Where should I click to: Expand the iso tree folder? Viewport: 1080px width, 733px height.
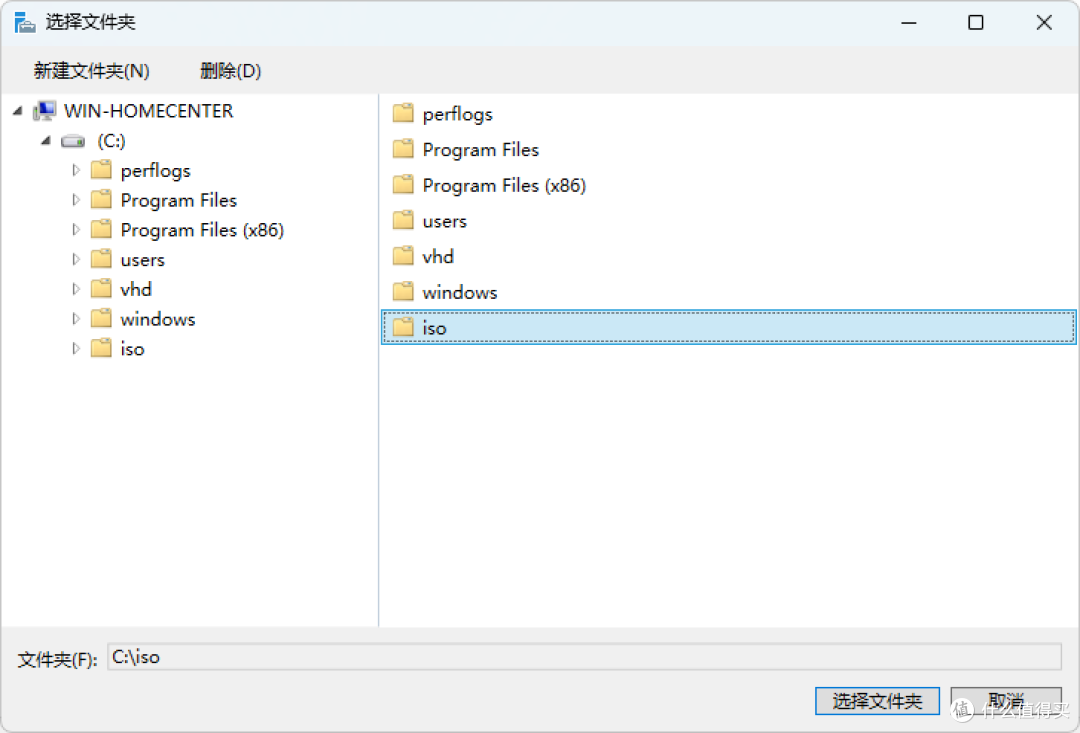[x=76, y=349]
